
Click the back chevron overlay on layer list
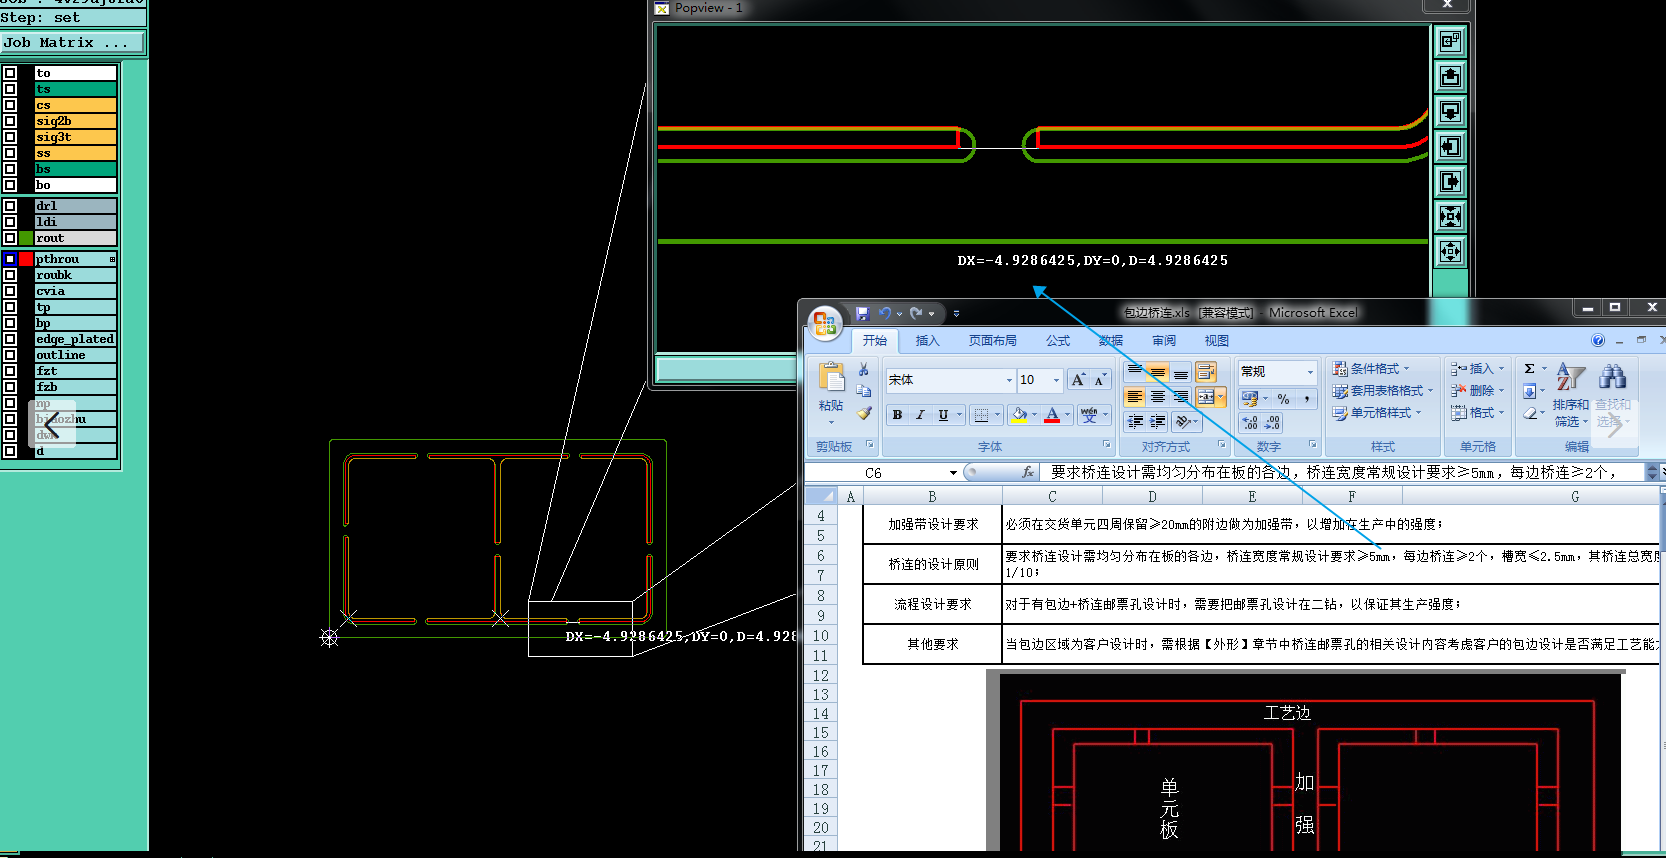pyautogui.click(x=52, y=424)
